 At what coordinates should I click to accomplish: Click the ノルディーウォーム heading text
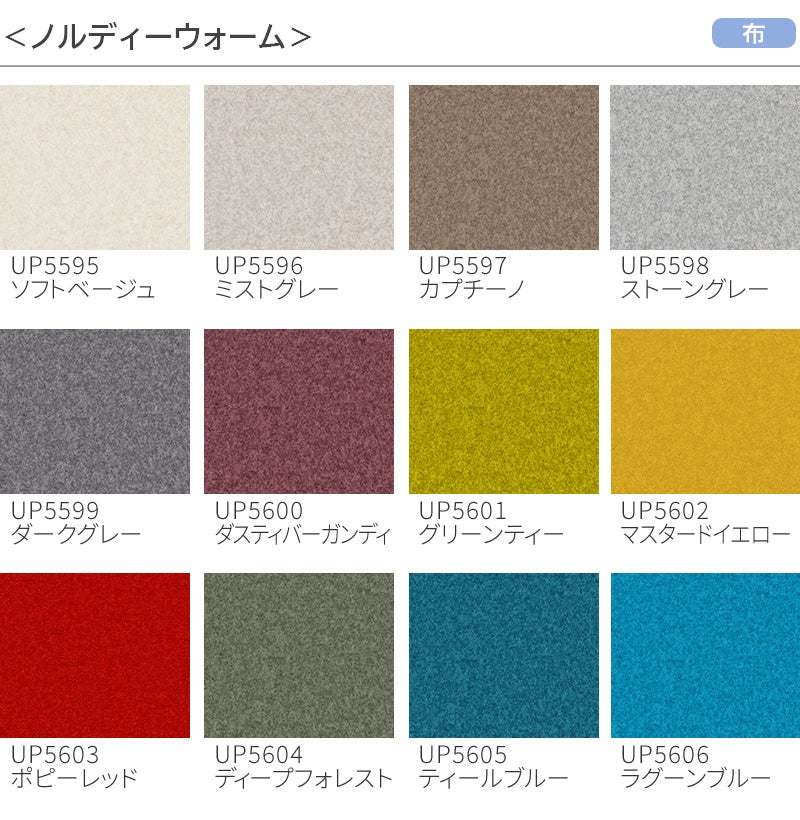[x=158, y=37]
